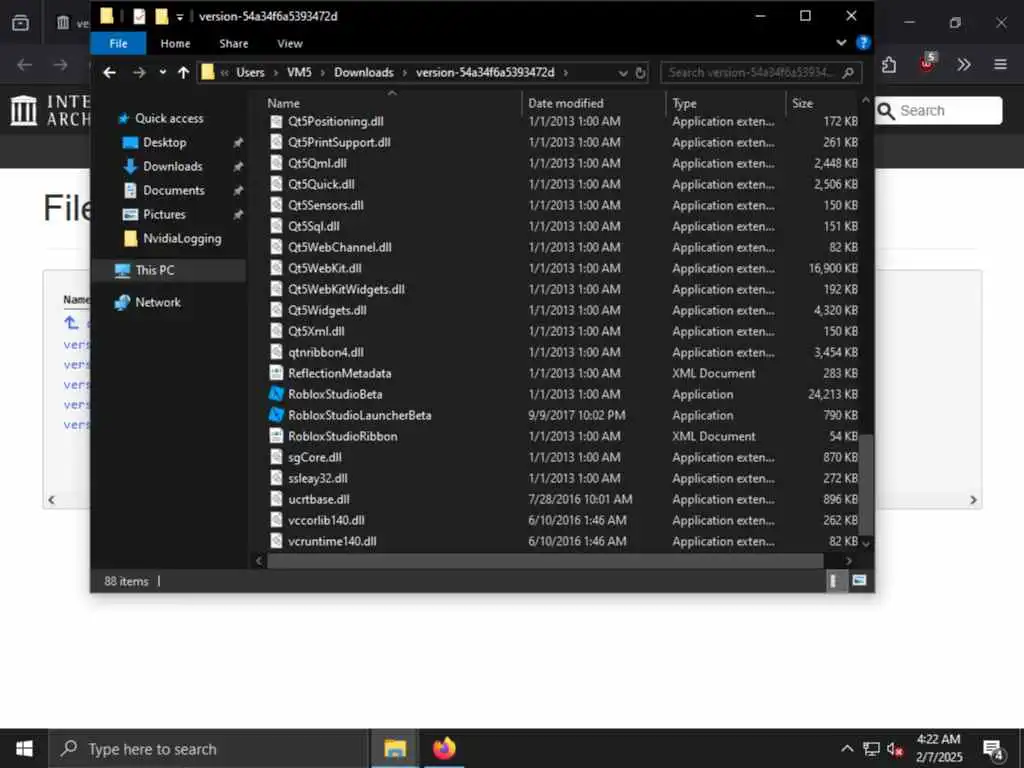Open the recent locations dropdown arrow
1024x768 pixels.
coord(162,72)
